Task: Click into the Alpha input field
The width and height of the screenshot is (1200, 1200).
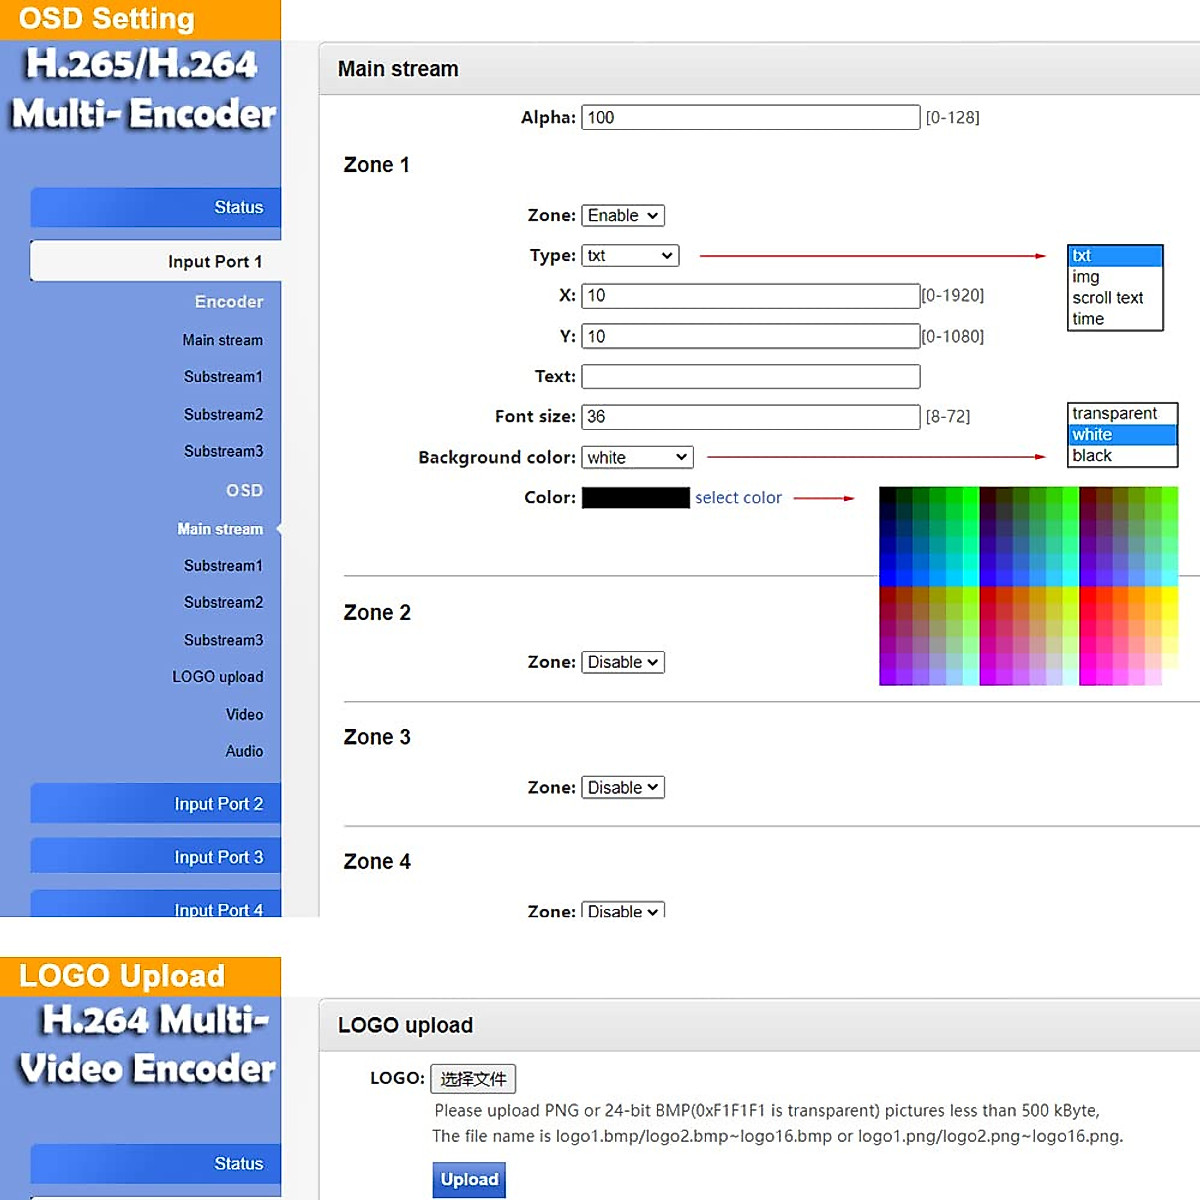Action: (750, 118)
